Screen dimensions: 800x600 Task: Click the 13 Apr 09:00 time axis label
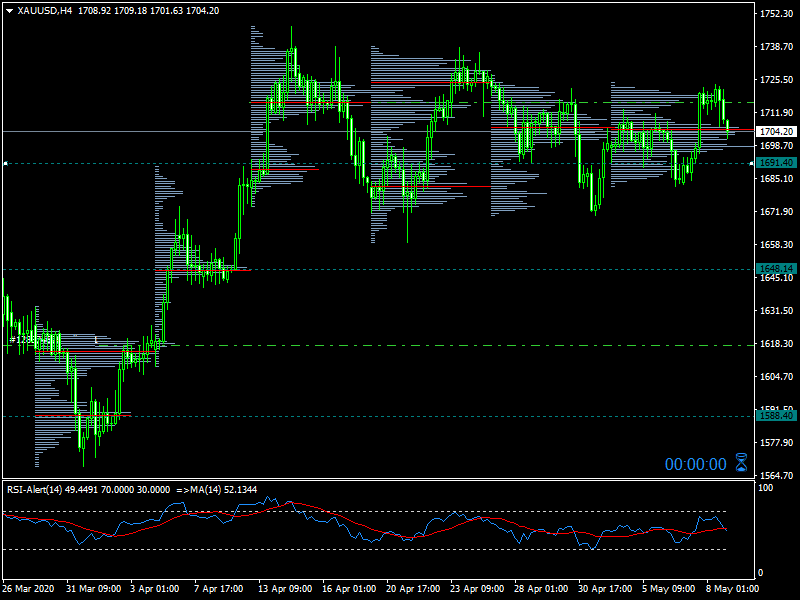[284, 589]
